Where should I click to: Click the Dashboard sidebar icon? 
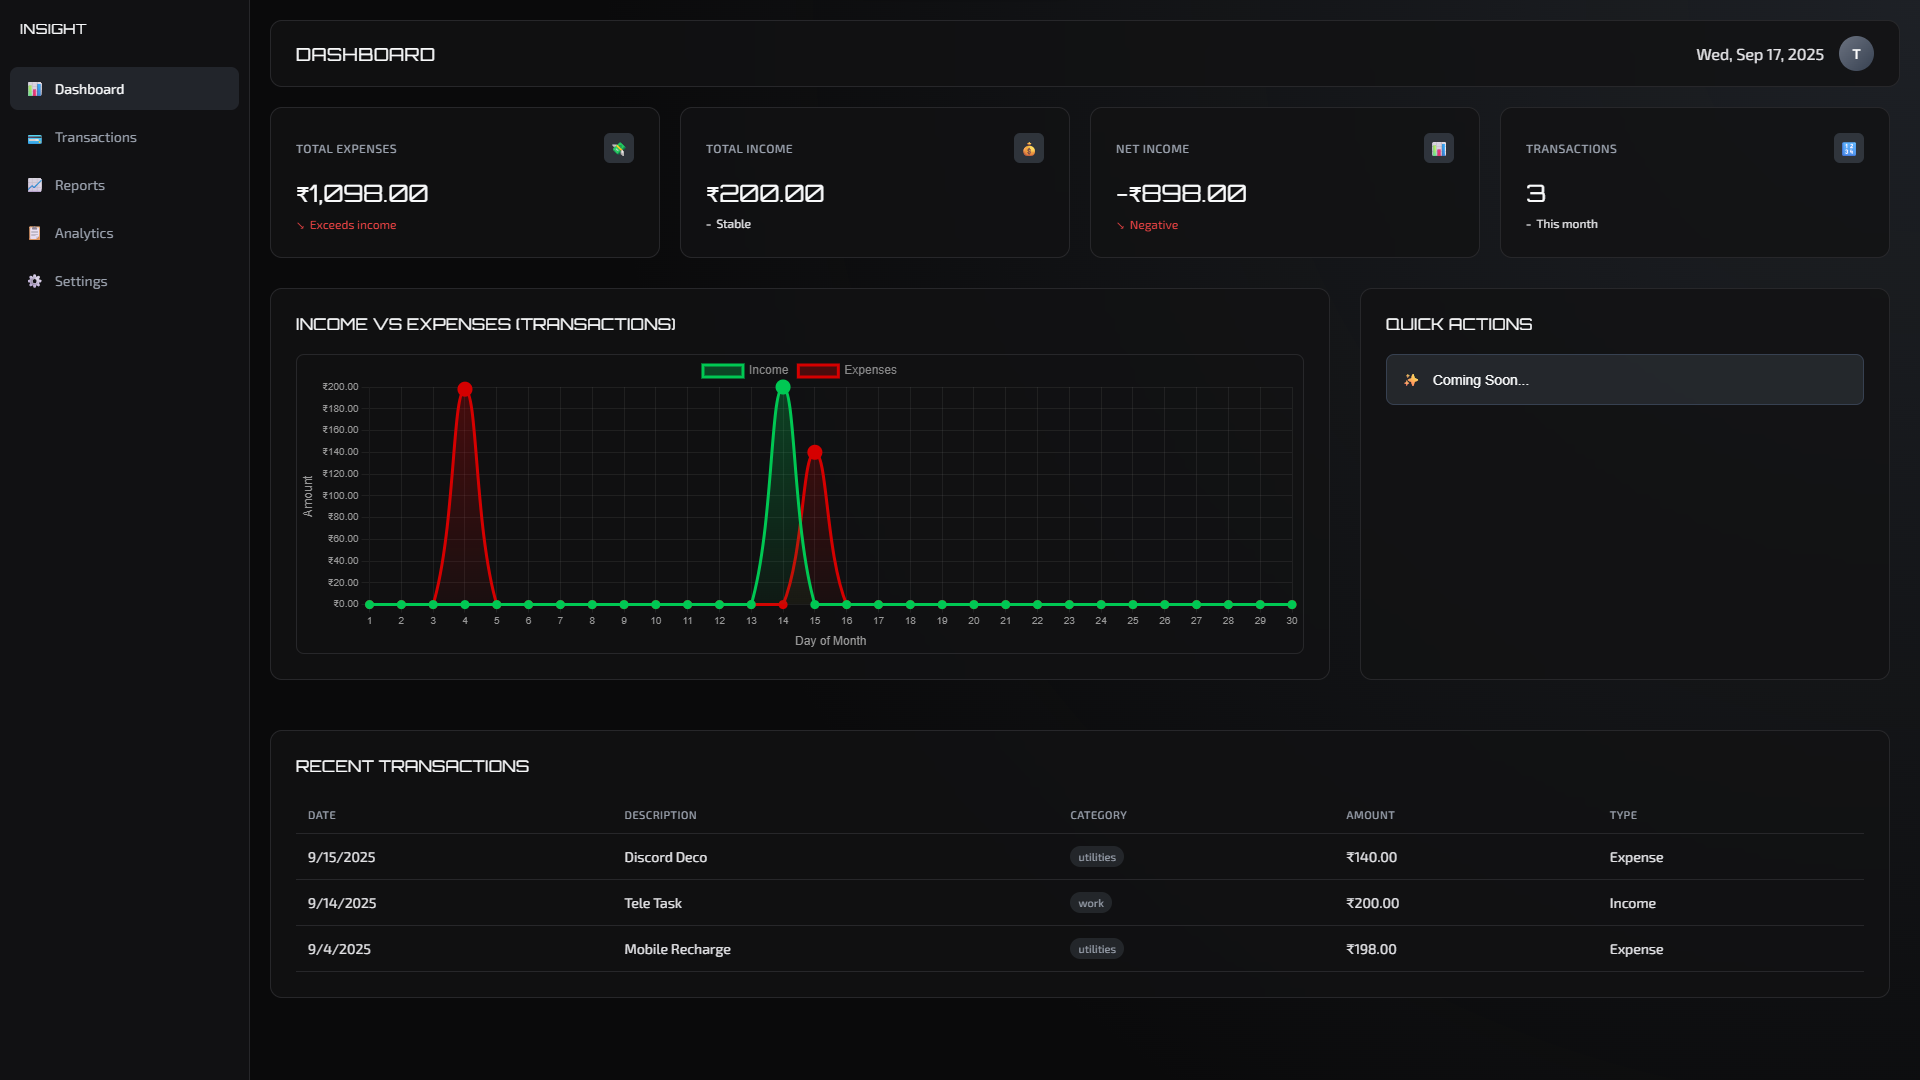tap(35, 89)
